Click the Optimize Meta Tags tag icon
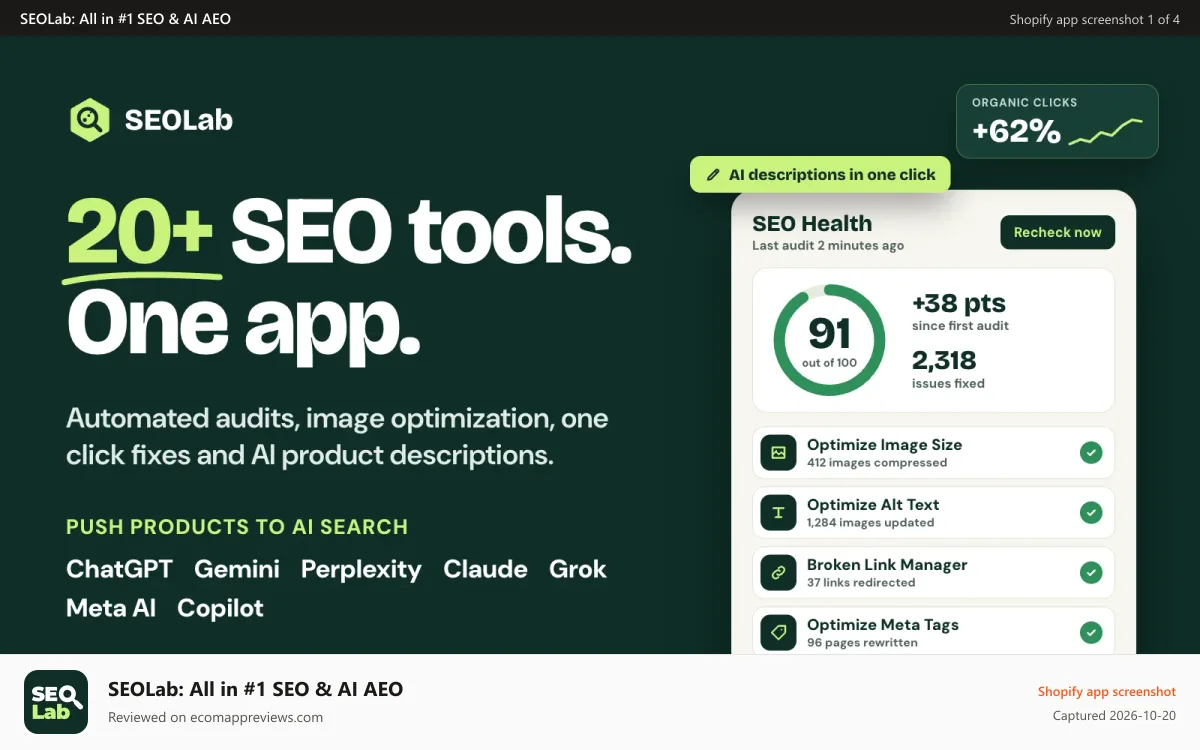Image resolution: width=1200 pixels, height=750 pixels. coord(779,633)
